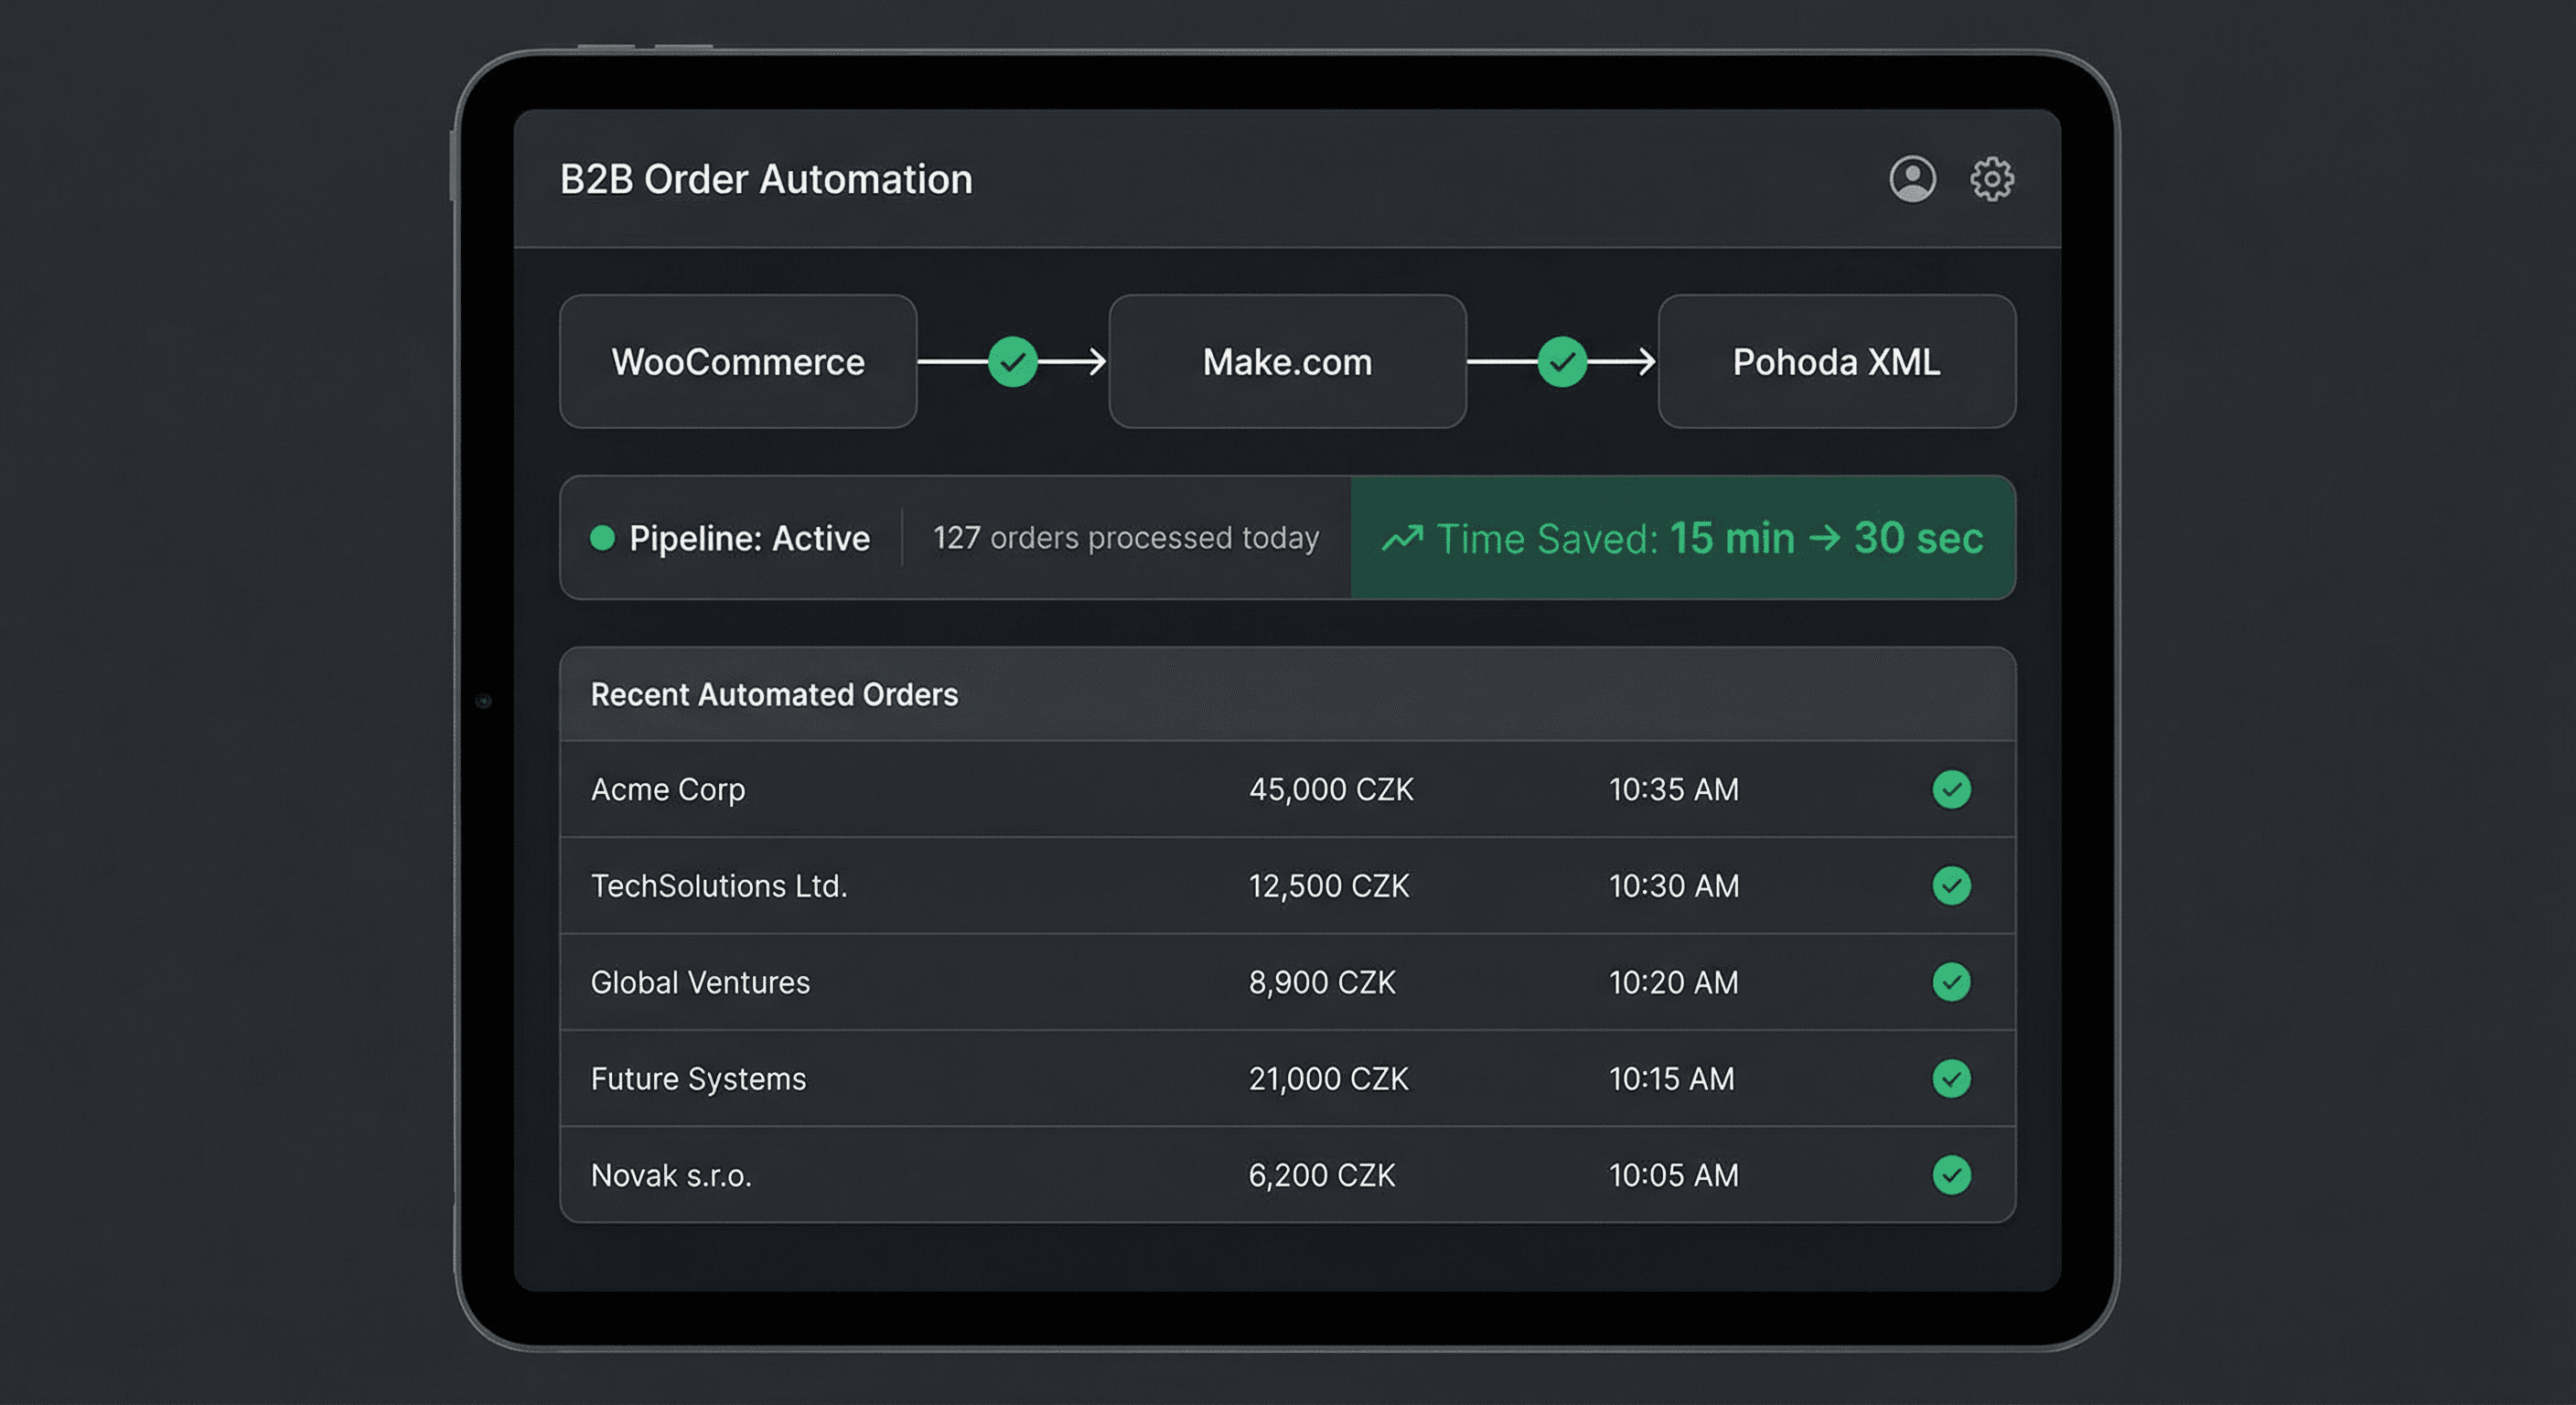Expand the Pohoda XML pipeline node
This screenshot has height=1405, width=2576.
(1836, 362)
